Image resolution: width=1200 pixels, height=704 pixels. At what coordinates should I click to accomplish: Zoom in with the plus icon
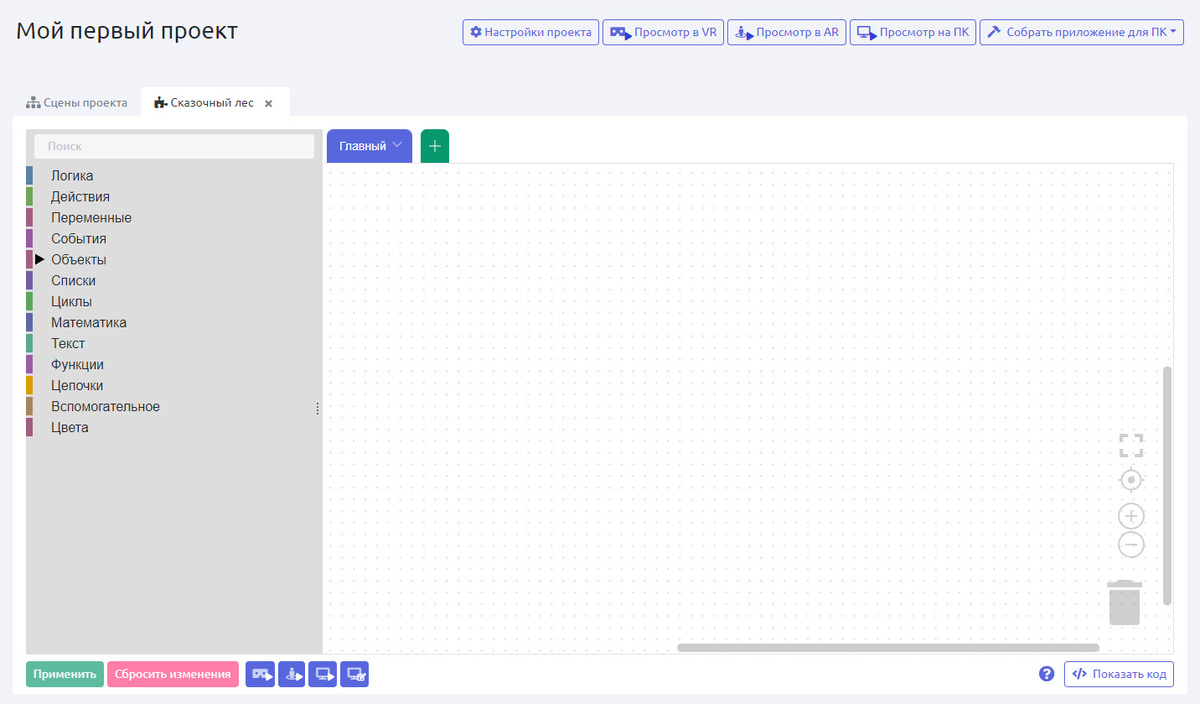pyautogui.click(x=1131, y=516)
